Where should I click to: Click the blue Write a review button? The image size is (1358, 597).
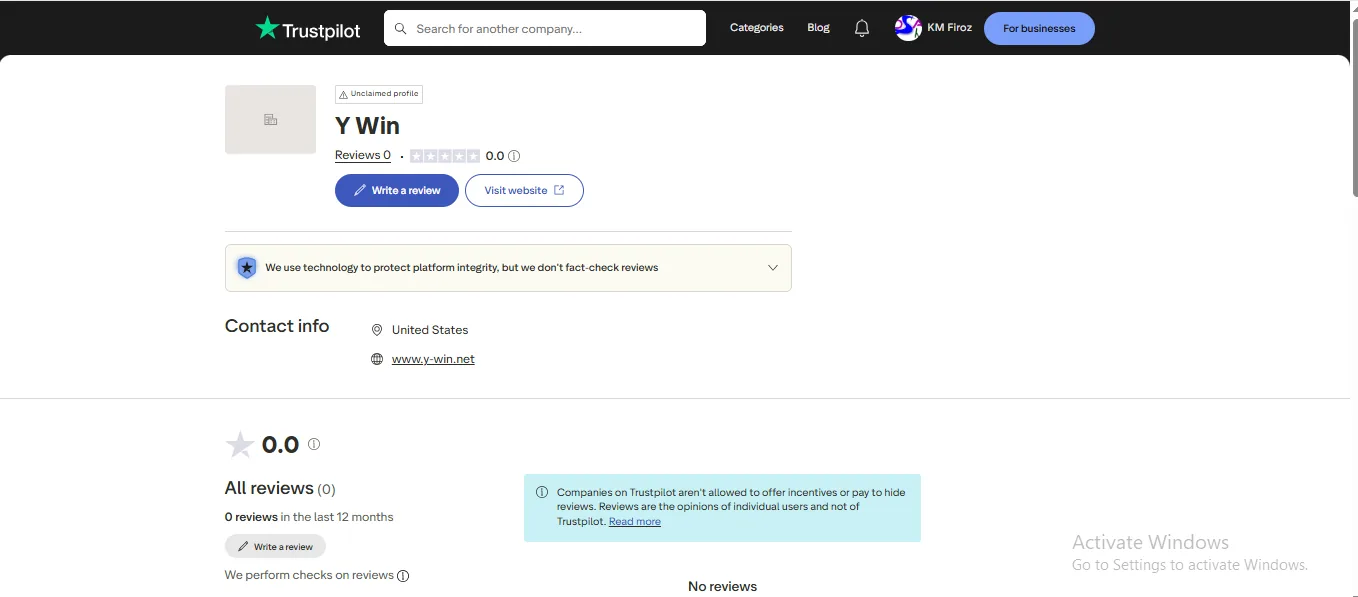(x=397, y=190)
